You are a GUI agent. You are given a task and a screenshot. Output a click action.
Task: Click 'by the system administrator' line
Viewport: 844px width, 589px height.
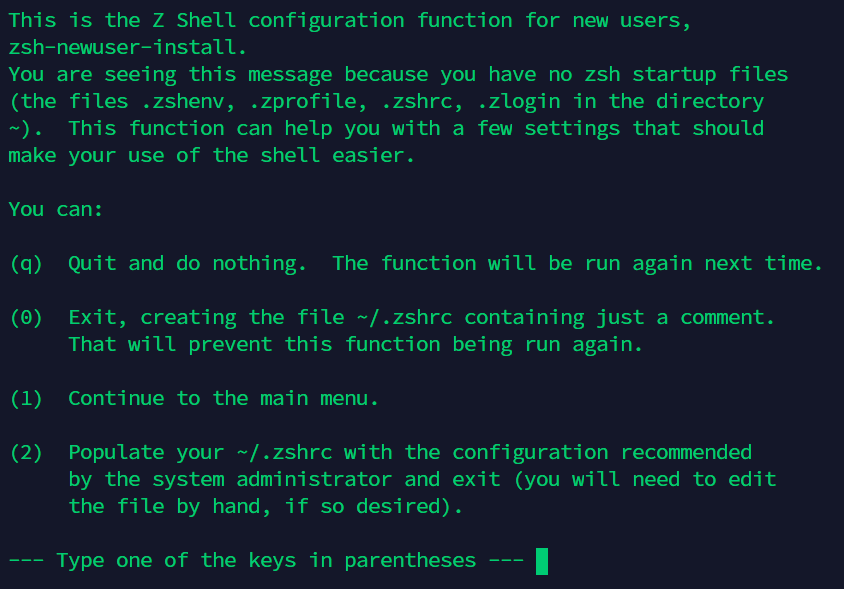(x=423, y=480)
